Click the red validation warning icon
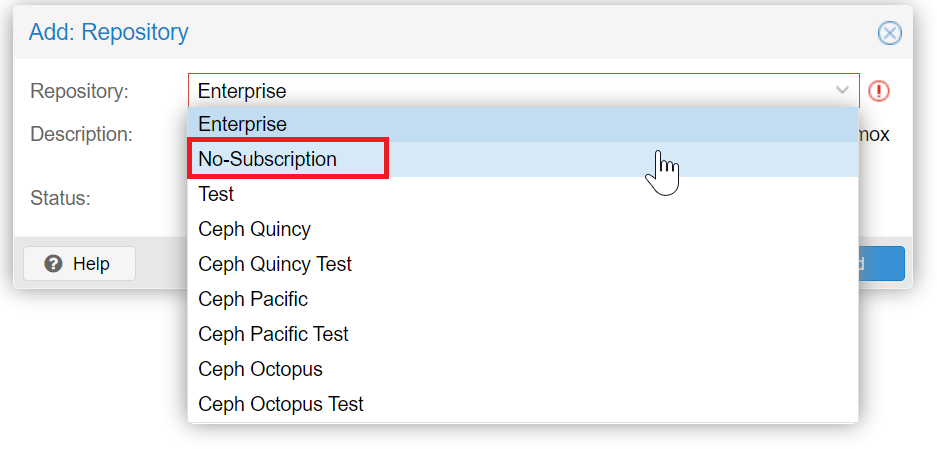Screen dimensions: 937x449 (x=878, y=91)
